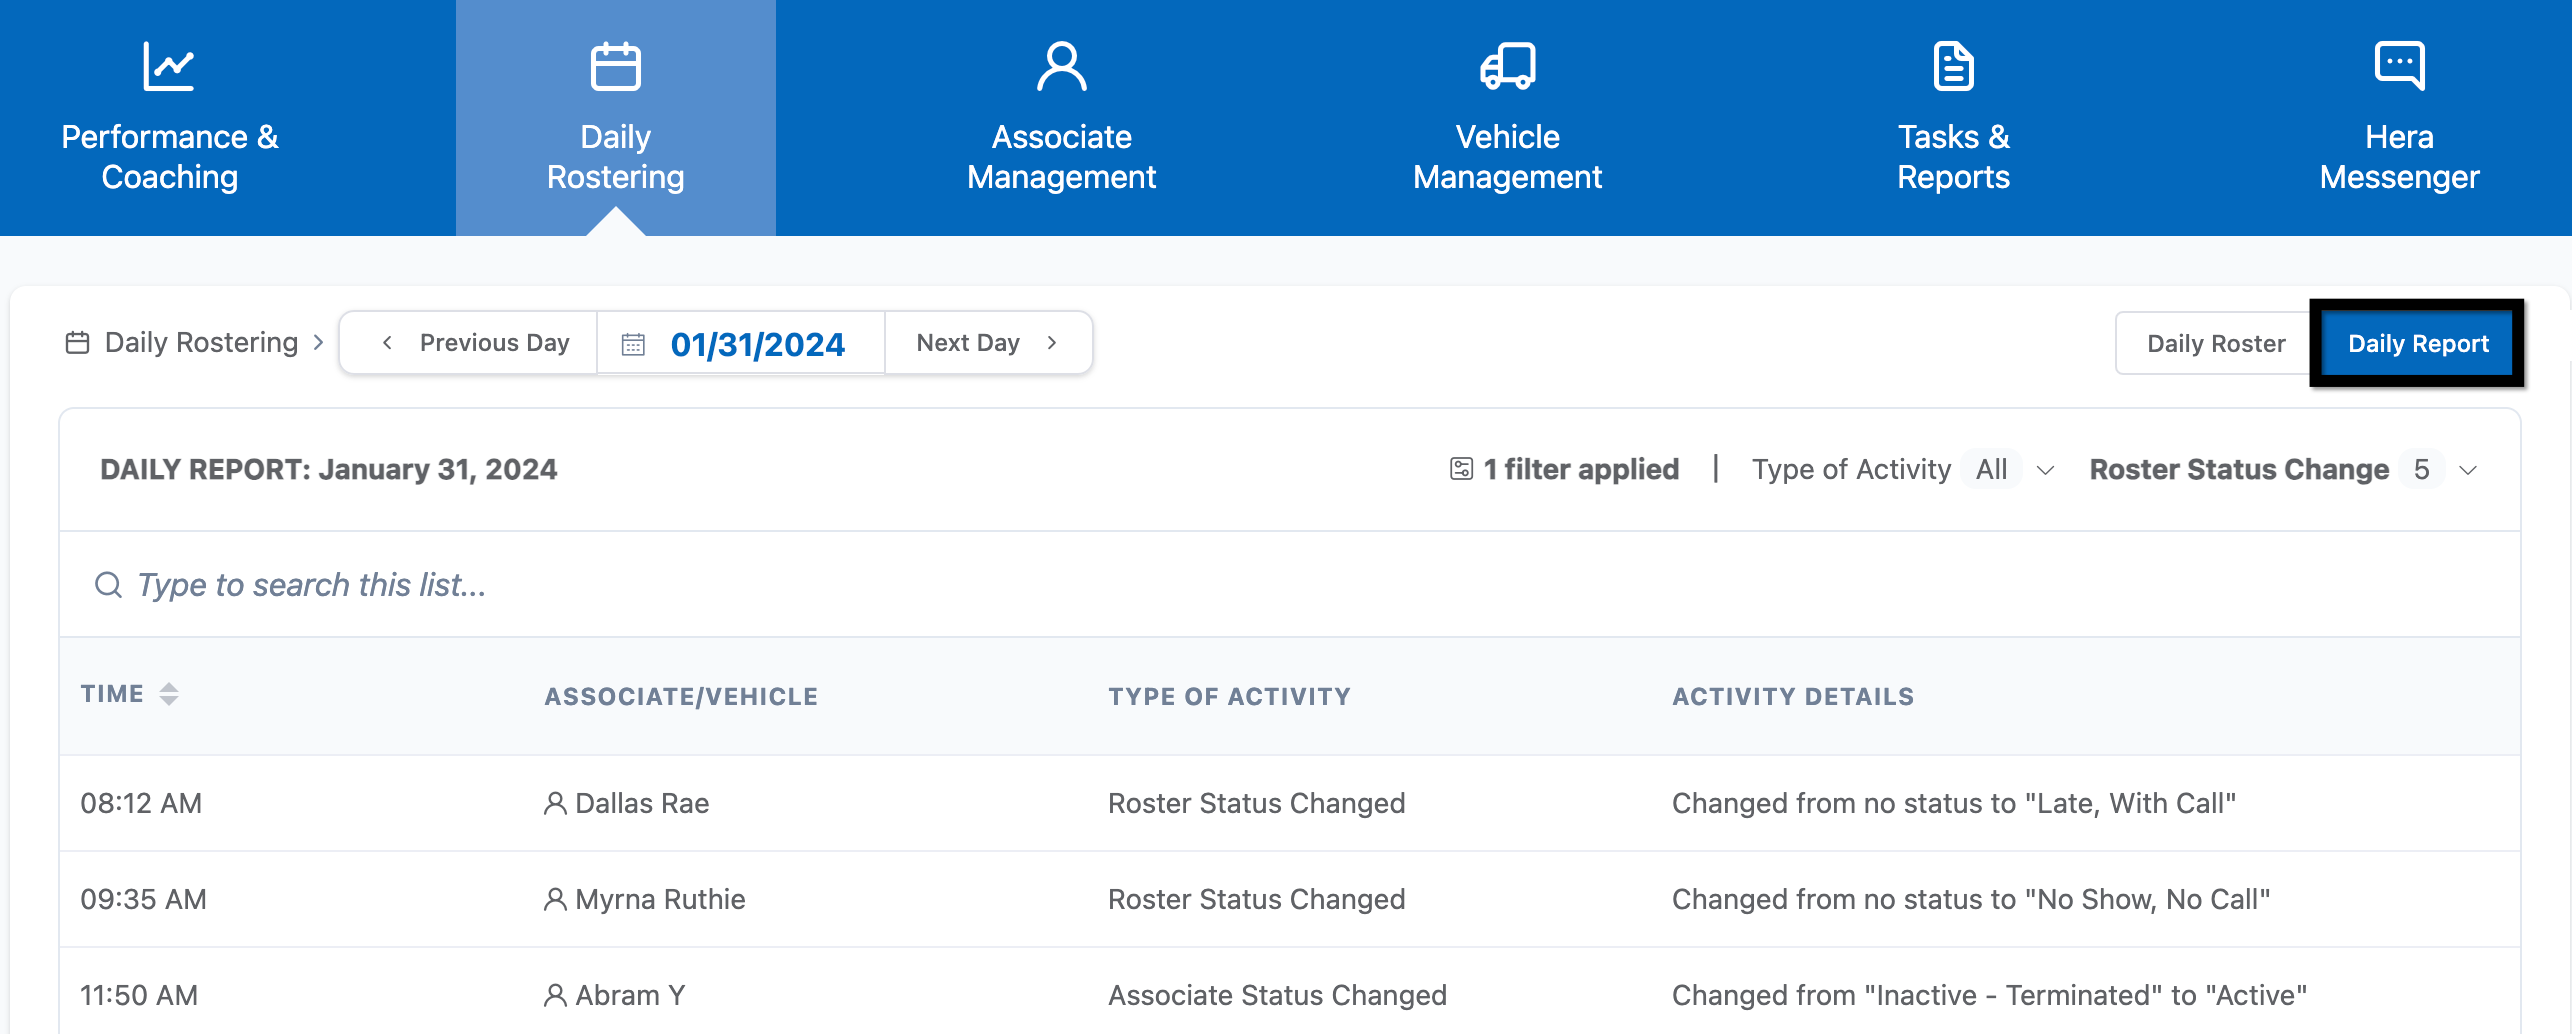This screenshot has width=2572, height=1034.
Task: Open Associate Management person icon
Action: pyautogui.click(x=1061, y=67)
